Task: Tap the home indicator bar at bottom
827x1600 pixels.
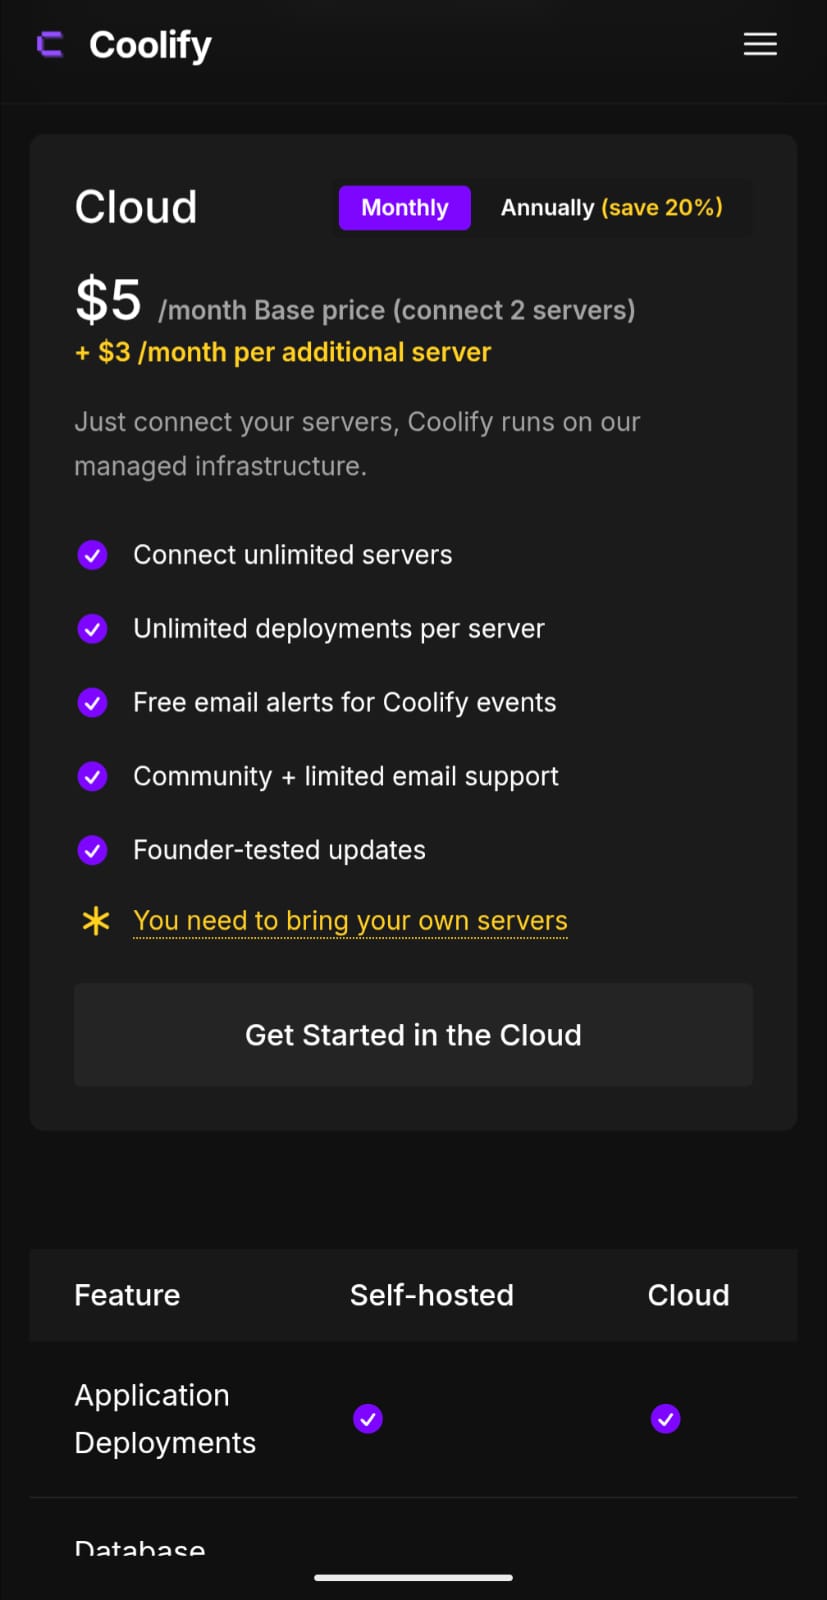Action: [x=413, y=1578]
